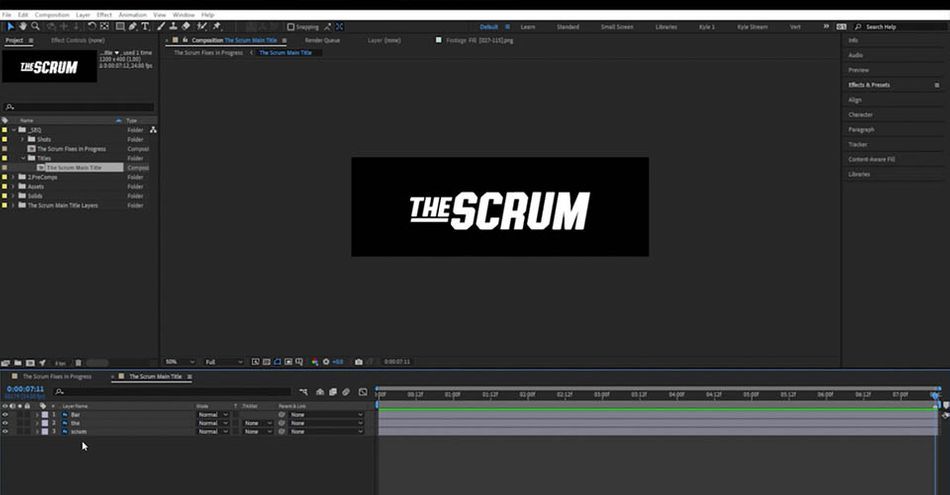Select the Clone Stamp tool
950x495 pixels.
point(173,27)
